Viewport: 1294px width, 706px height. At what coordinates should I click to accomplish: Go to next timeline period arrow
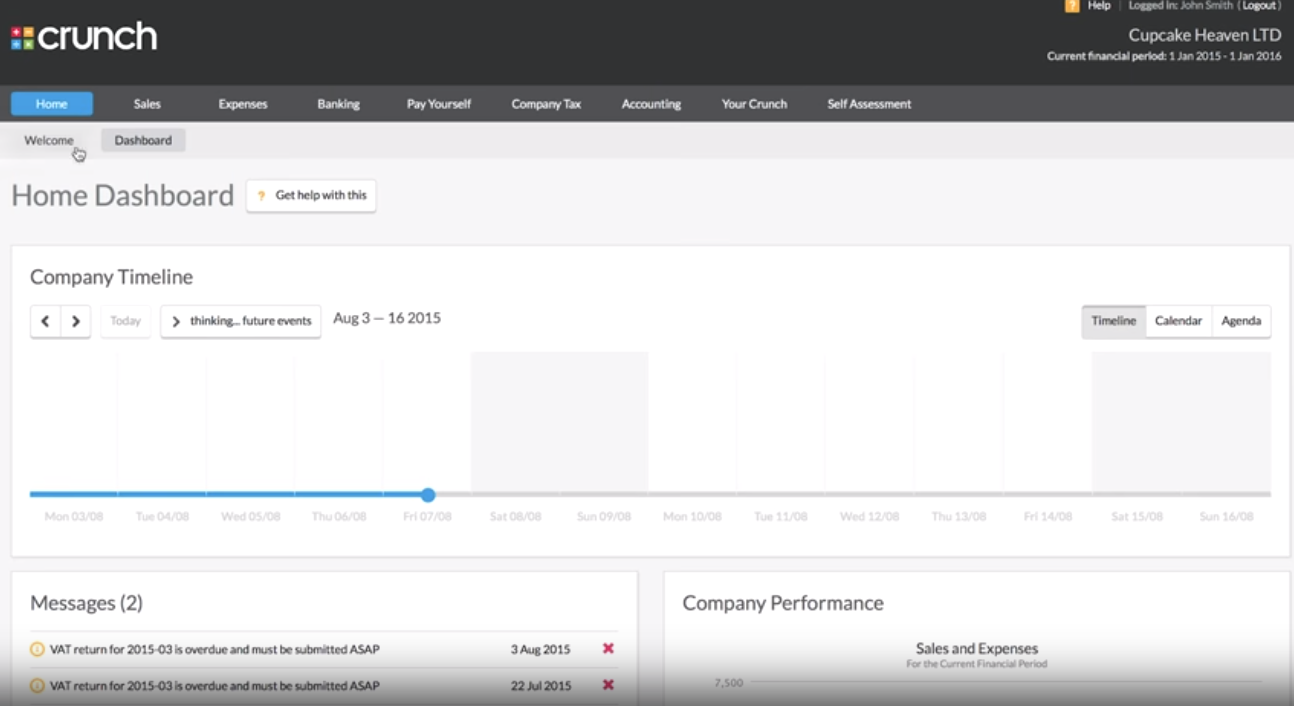point(76,321)
